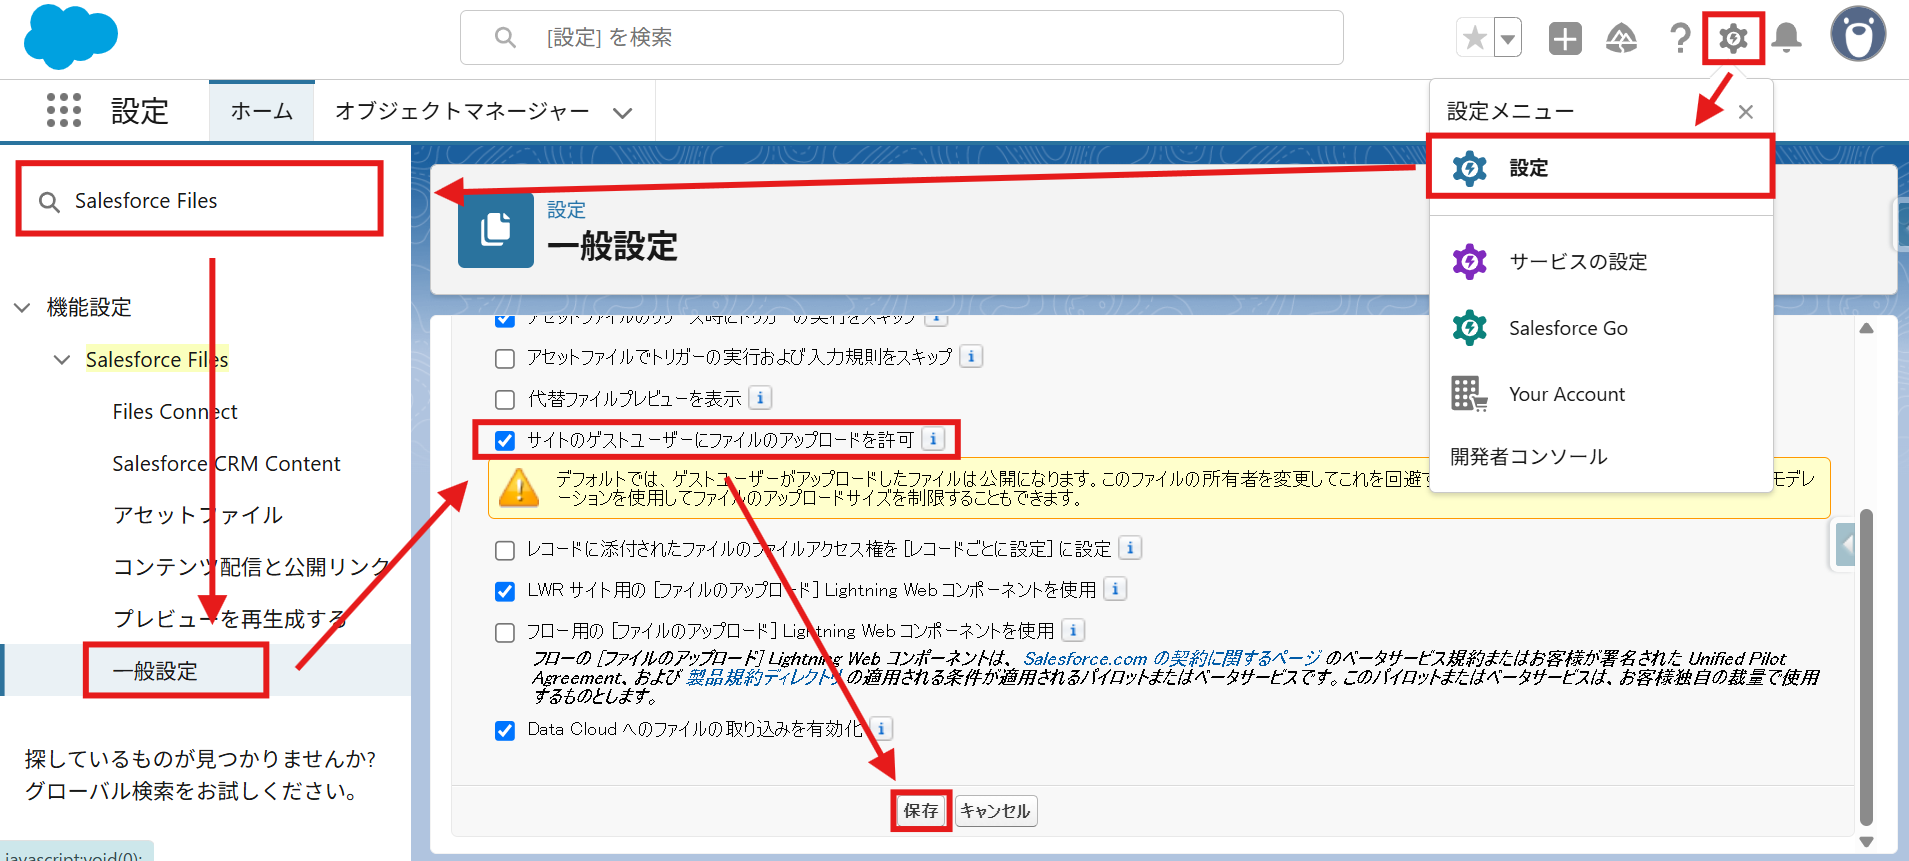Image resolution: width=1909 pixels, height=861 pixels.
Task: Open the notifications bell
Action: [1786, 39]
